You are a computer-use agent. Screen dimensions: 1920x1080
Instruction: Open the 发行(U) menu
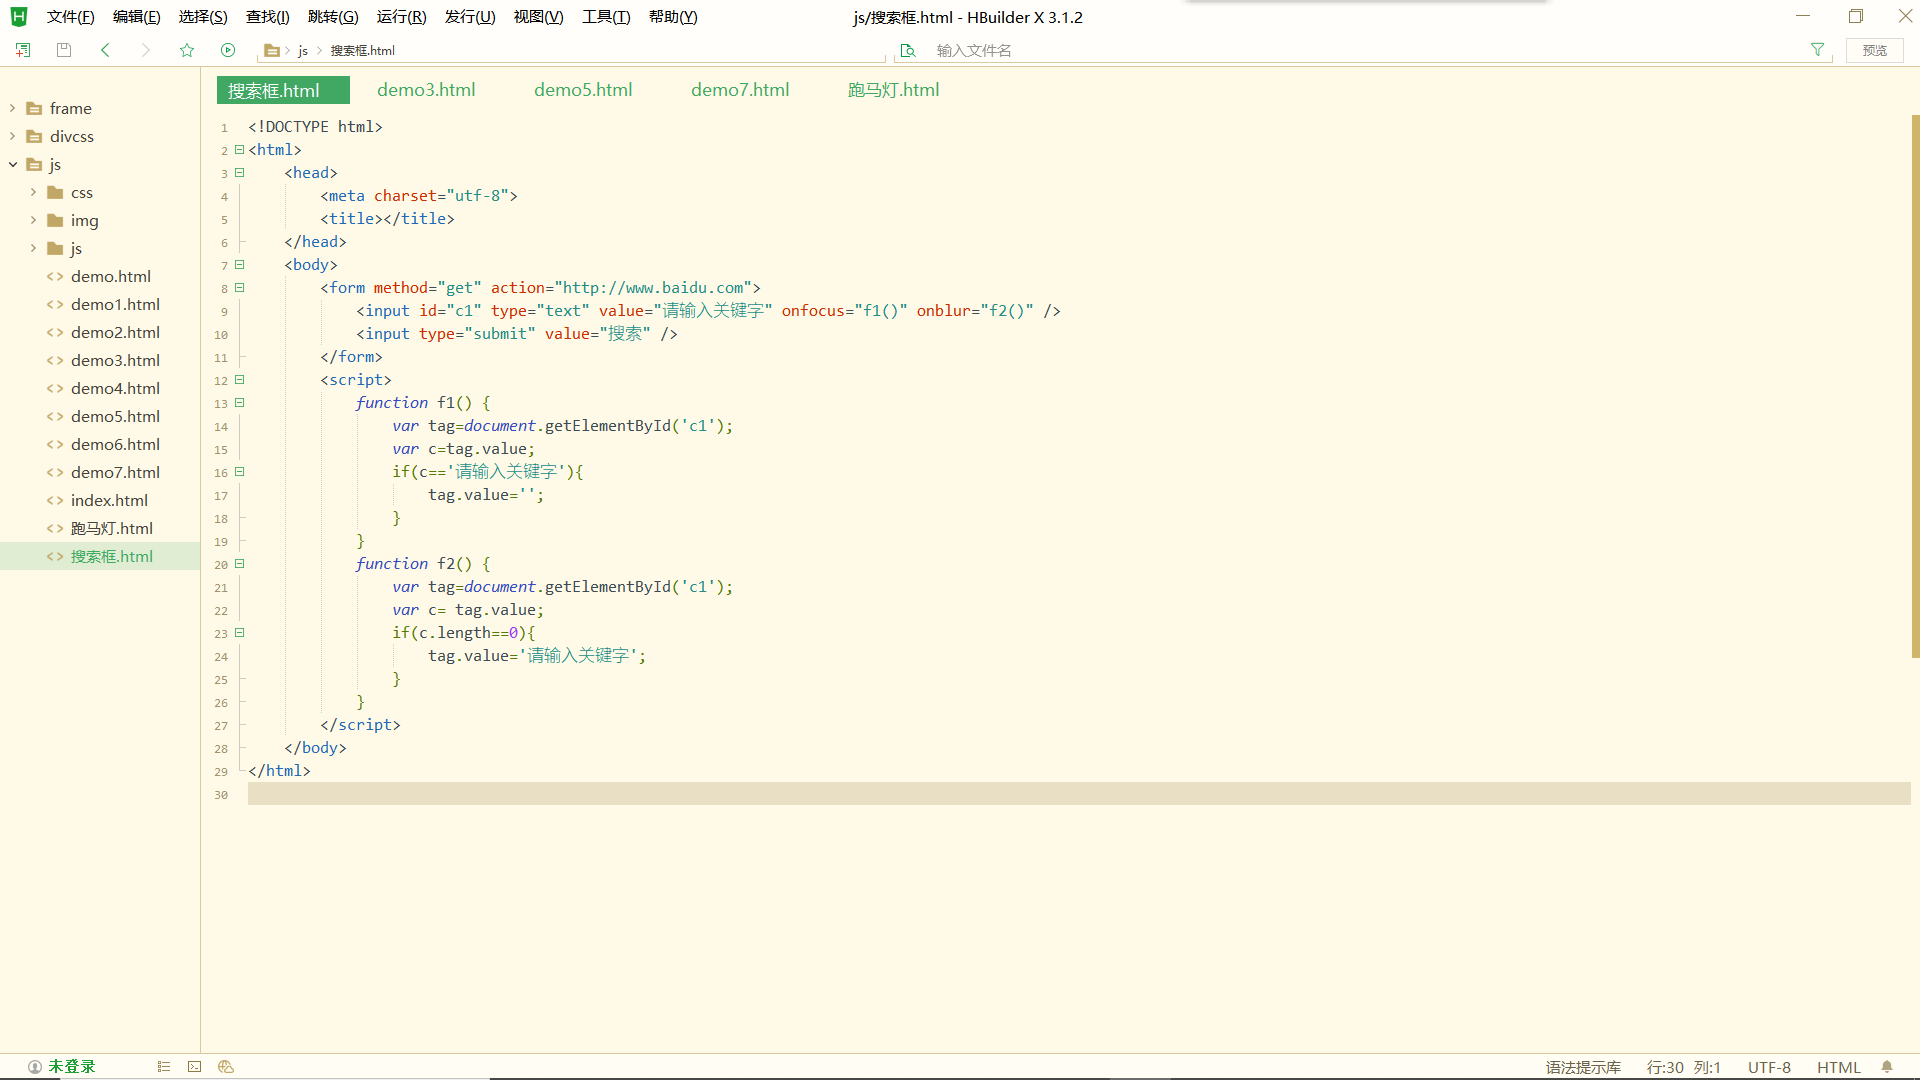(470, 17)
